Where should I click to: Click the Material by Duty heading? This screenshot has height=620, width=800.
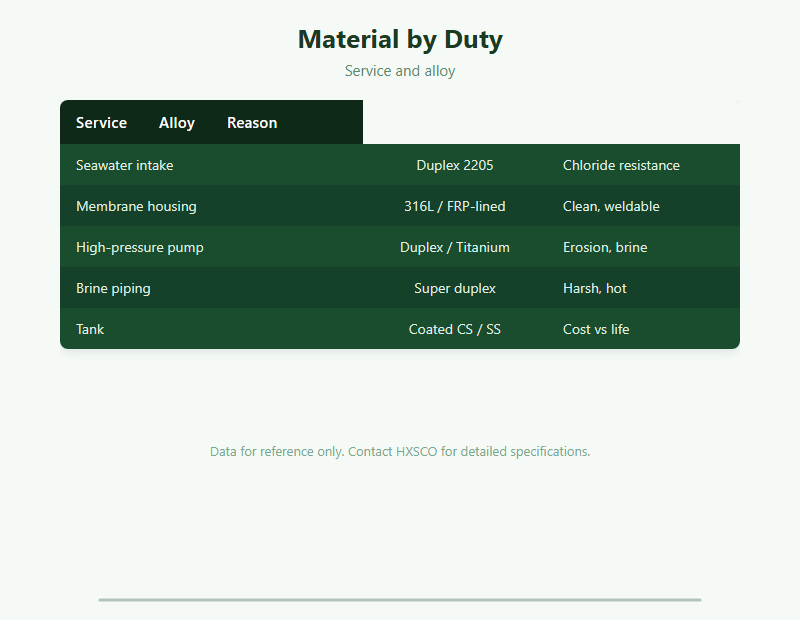click(400, 39)
